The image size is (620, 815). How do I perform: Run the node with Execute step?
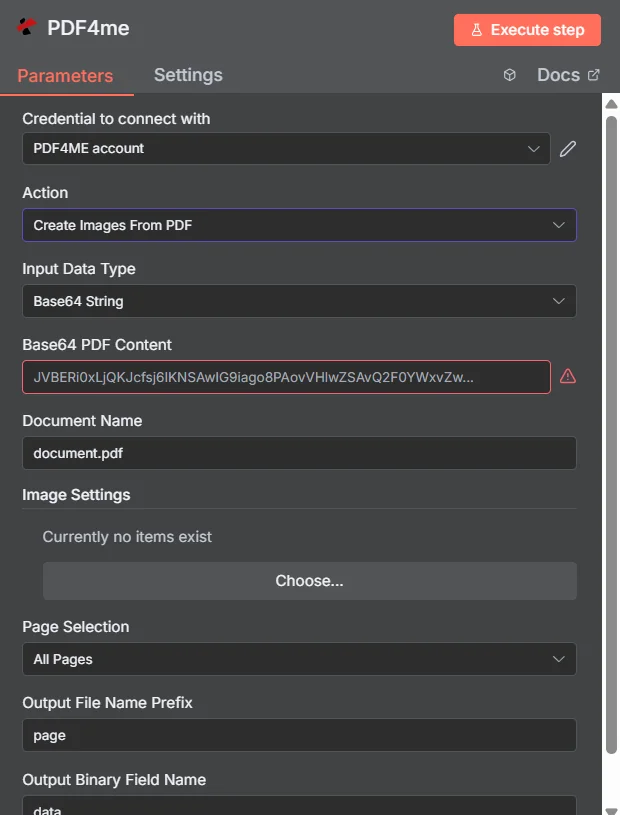pyautogui.click(x=527, y=30)
